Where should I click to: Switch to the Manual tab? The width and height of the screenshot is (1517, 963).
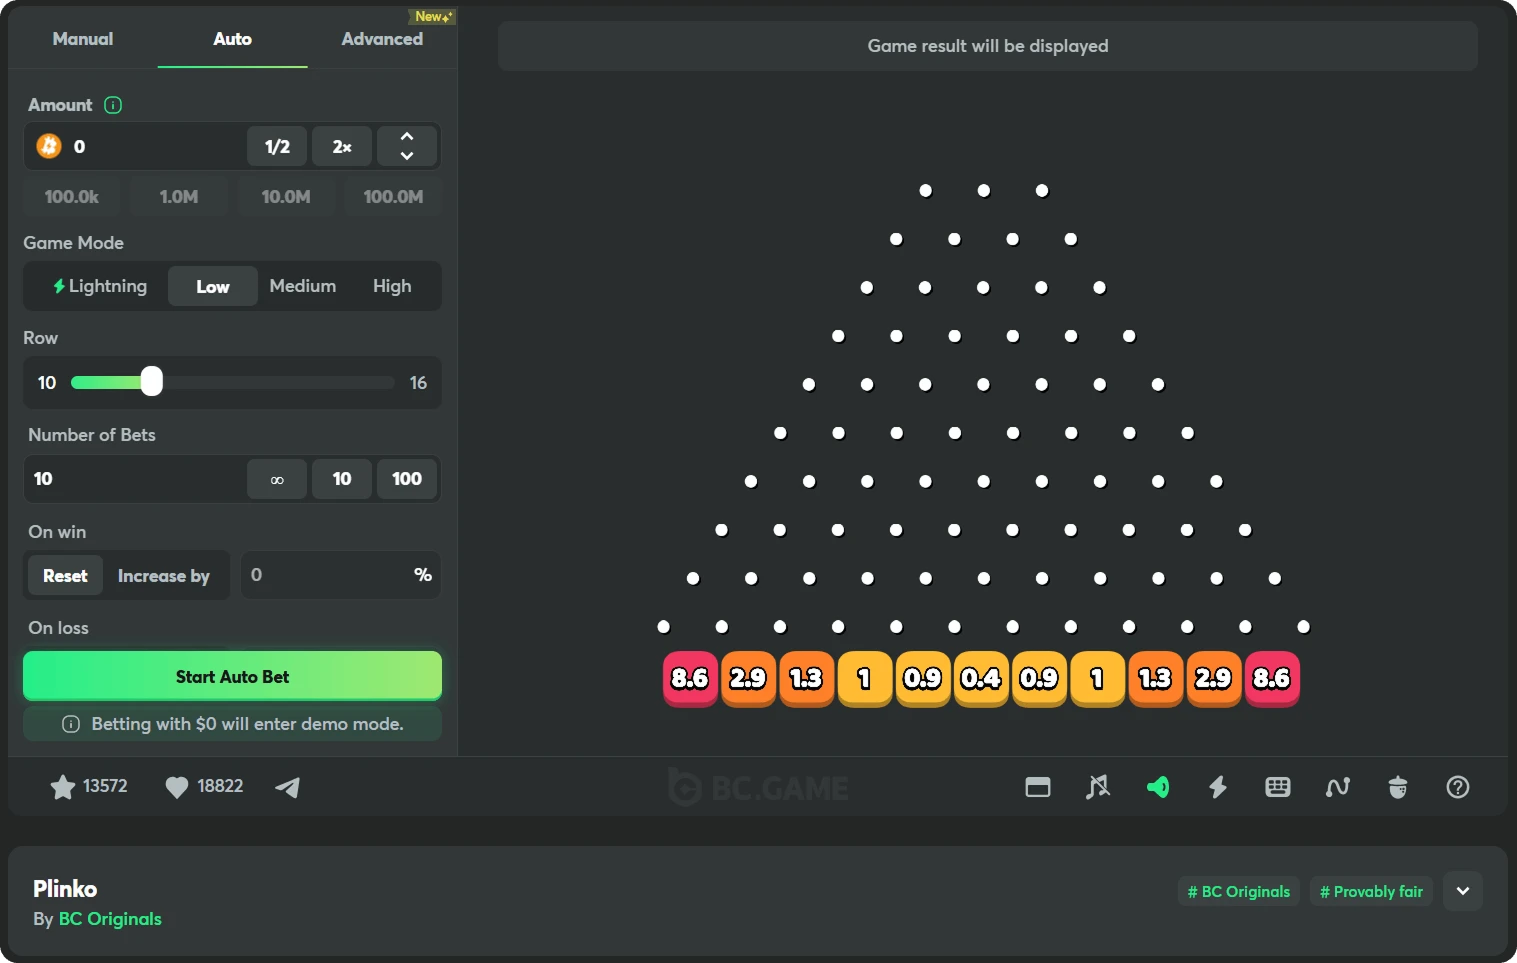click(83, 39)
